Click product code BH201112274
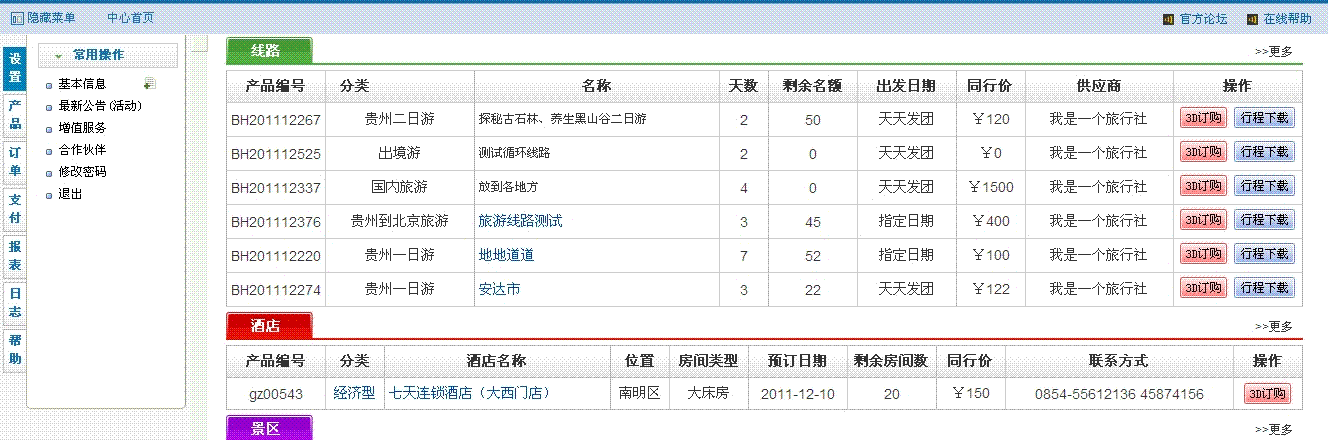 click(x=276, y=290)
